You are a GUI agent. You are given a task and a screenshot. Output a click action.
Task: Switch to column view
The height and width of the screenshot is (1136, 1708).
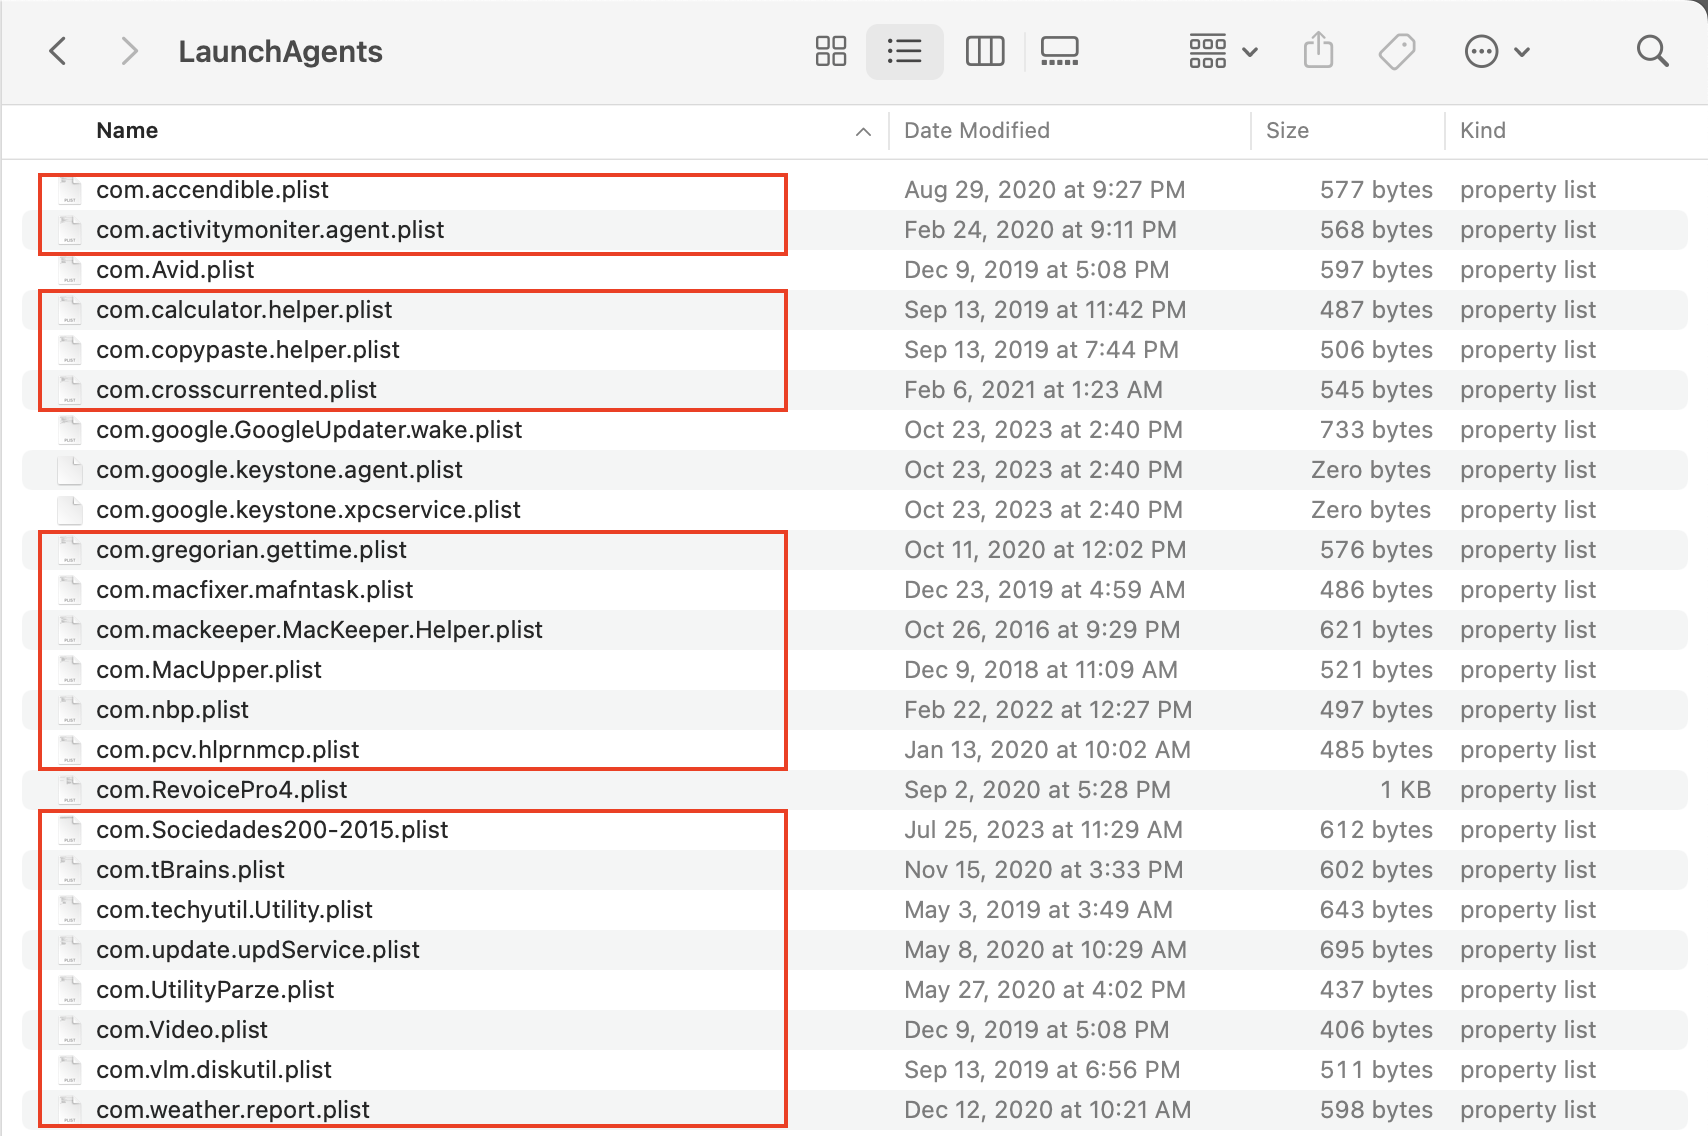(x=985, y=51)
